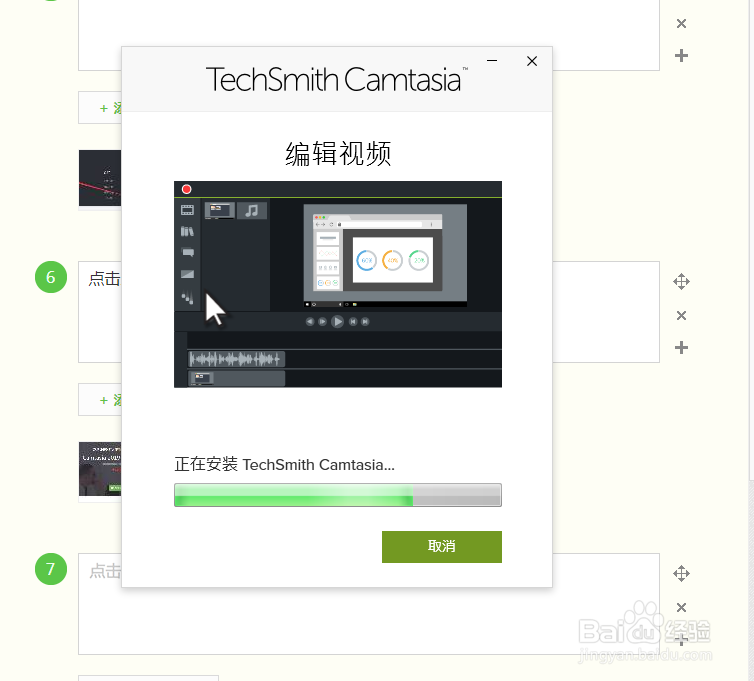Open the Camtasia thumbnail above step 7
Screen dimensions: 754x681
pyautogui.click(x=100, y=469)
